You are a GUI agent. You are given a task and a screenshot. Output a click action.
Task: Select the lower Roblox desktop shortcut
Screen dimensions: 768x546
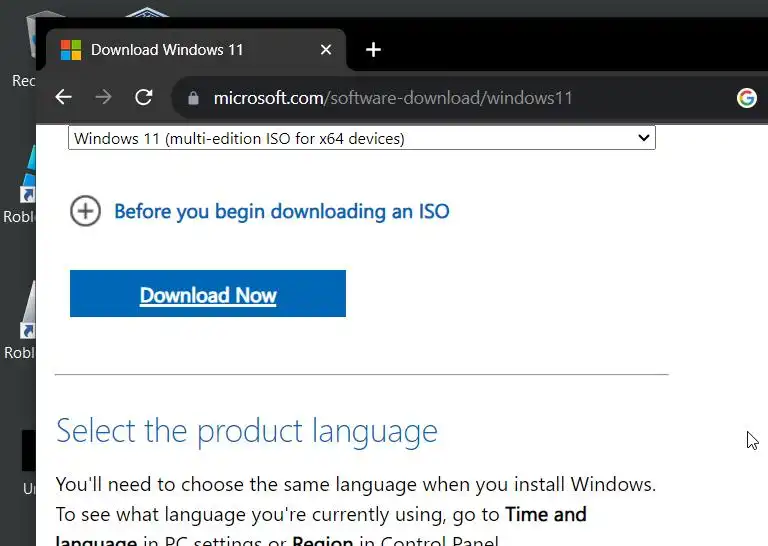click(20, 321)
